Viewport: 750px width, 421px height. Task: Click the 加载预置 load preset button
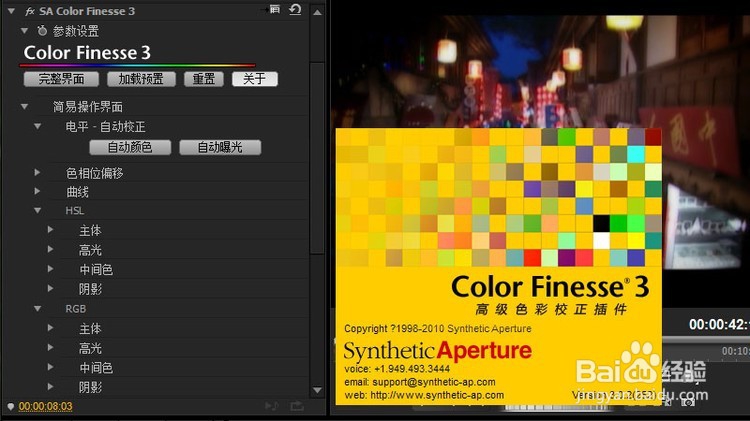(x=141, y=79)
